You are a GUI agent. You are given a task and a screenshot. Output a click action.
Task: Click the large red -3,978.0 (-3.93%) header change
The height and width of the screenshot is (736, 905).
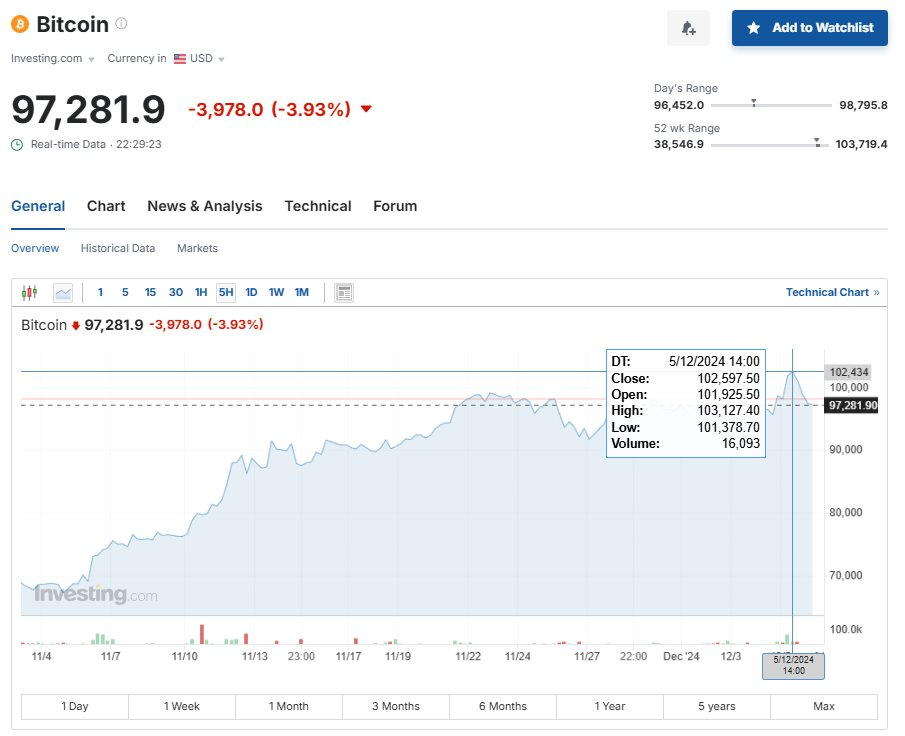coord(270,109)
